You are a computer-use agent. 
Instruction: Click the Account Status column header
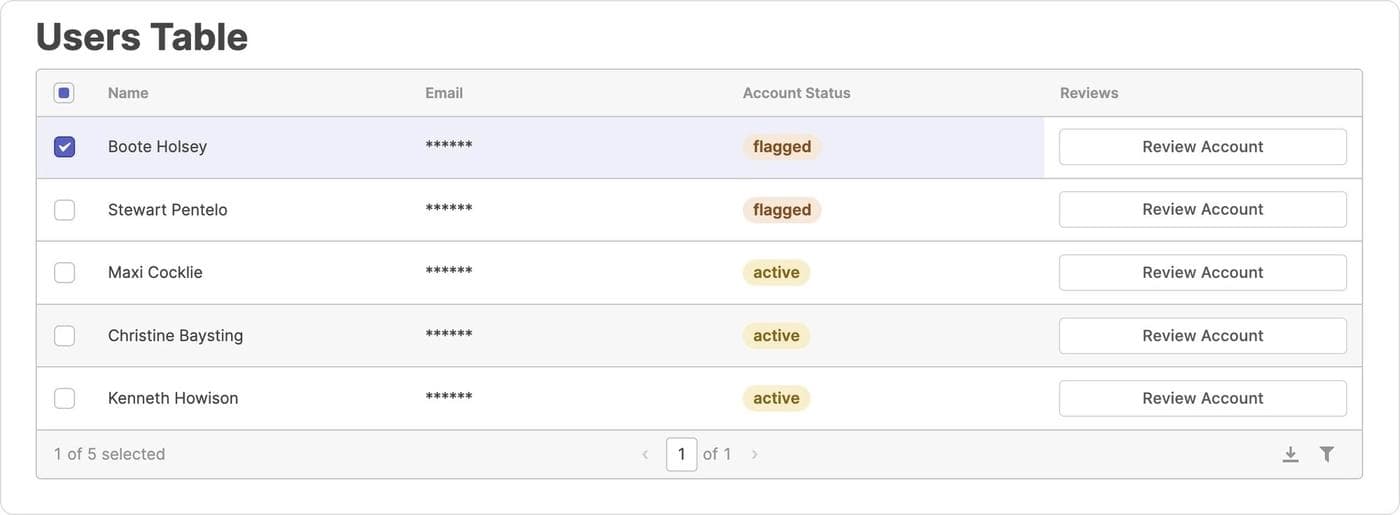click(x=796, y=93)
